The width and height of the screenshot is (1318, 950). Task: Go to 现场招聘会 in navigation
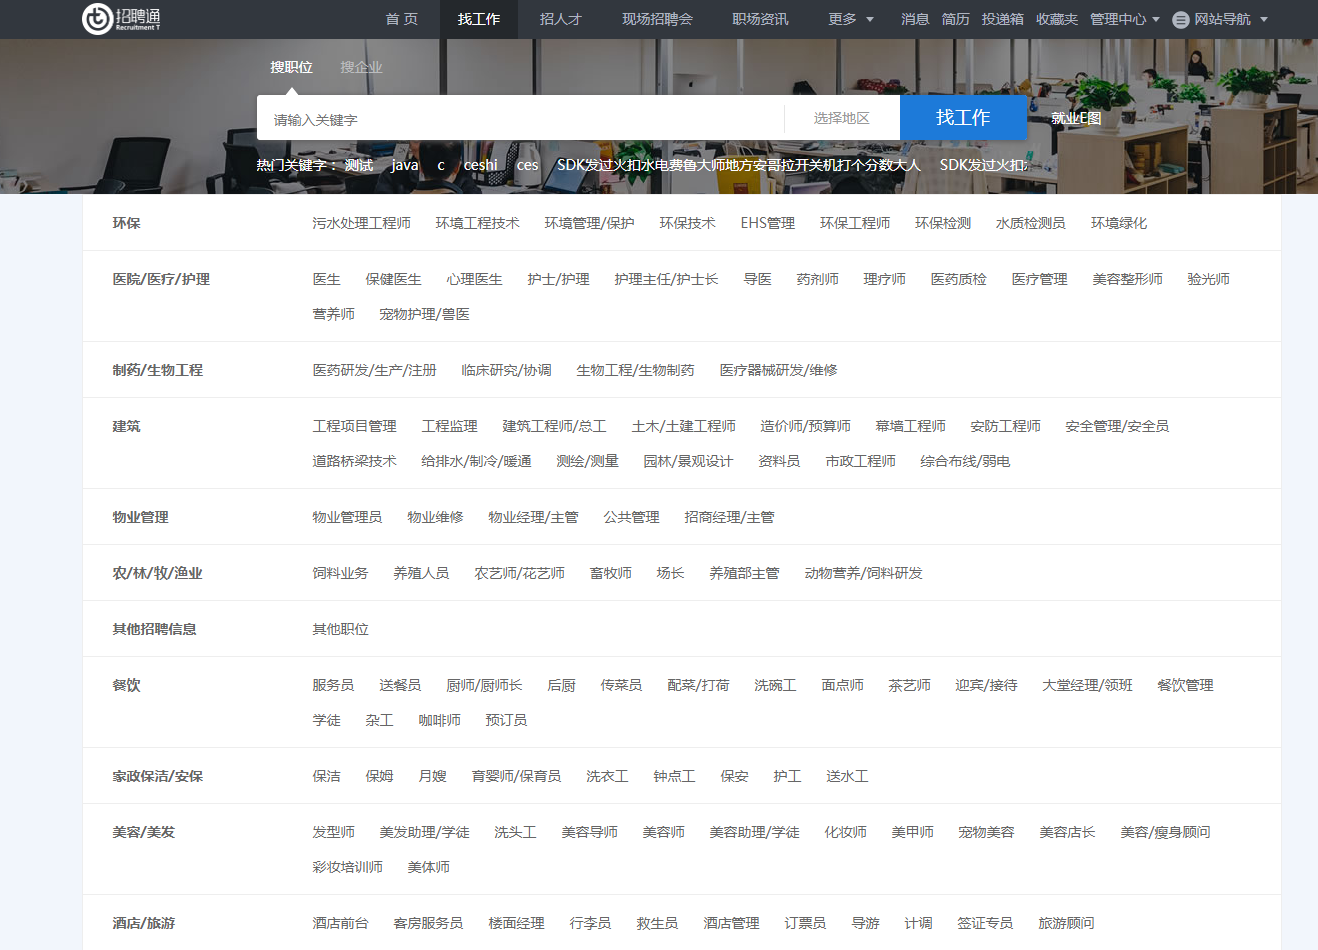pos(657,19)
